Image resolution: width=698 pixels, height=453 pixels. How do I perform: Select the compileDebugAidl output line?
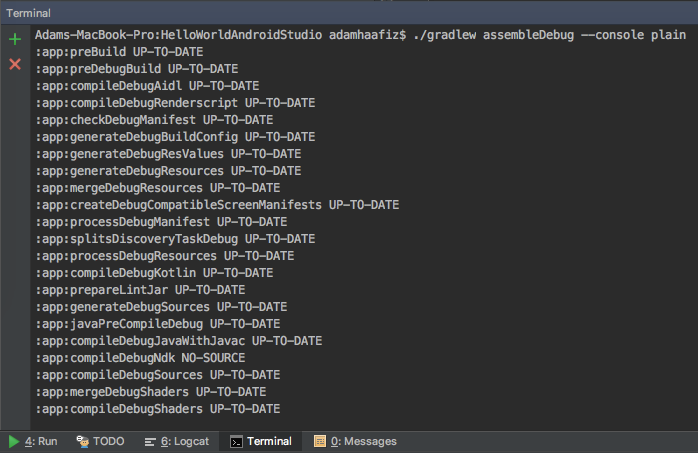147,86
